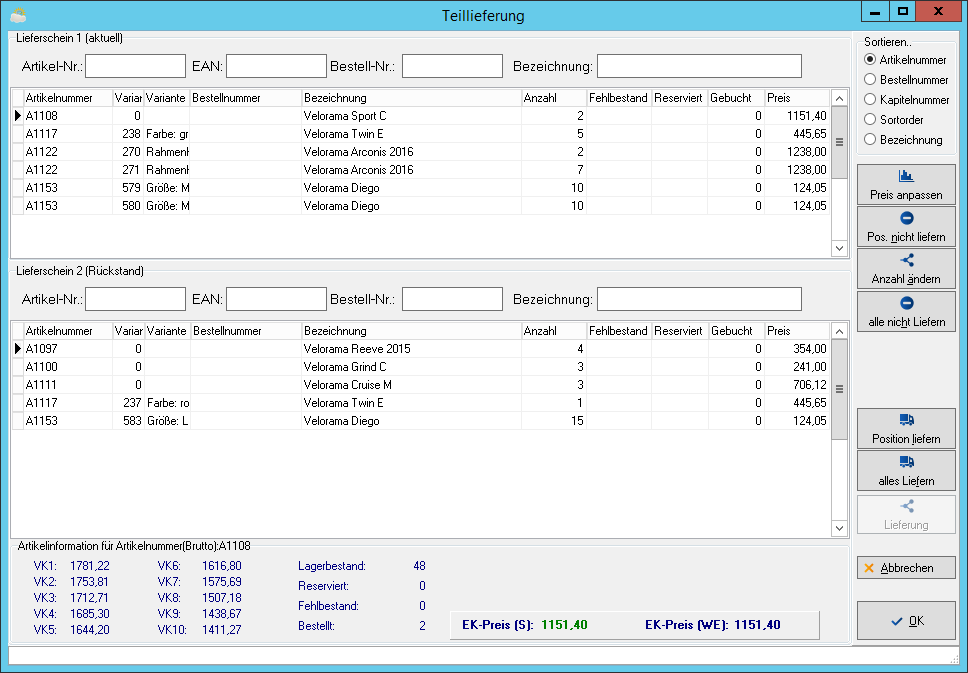Select A1122 Velorama Arconis 2016 variant 270
The width and height of the screenshot is (968, 673).
[420, 152]
